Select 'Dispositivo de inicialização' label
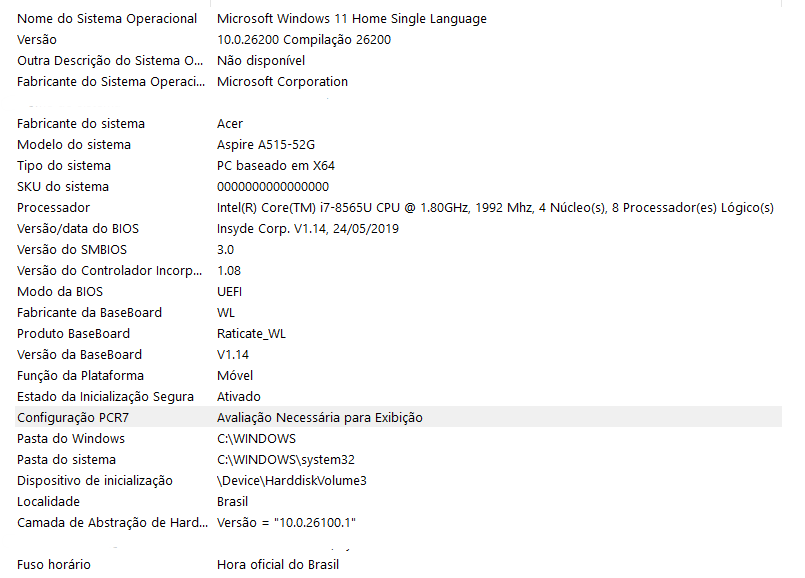Viewport: 805px width, 578px height. [95, 481]
